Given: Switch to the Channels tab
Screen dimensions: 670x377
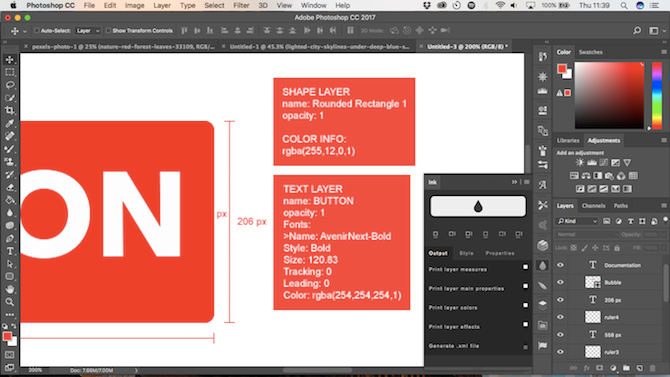Looking at the screenshot, I should coord(593,206).
